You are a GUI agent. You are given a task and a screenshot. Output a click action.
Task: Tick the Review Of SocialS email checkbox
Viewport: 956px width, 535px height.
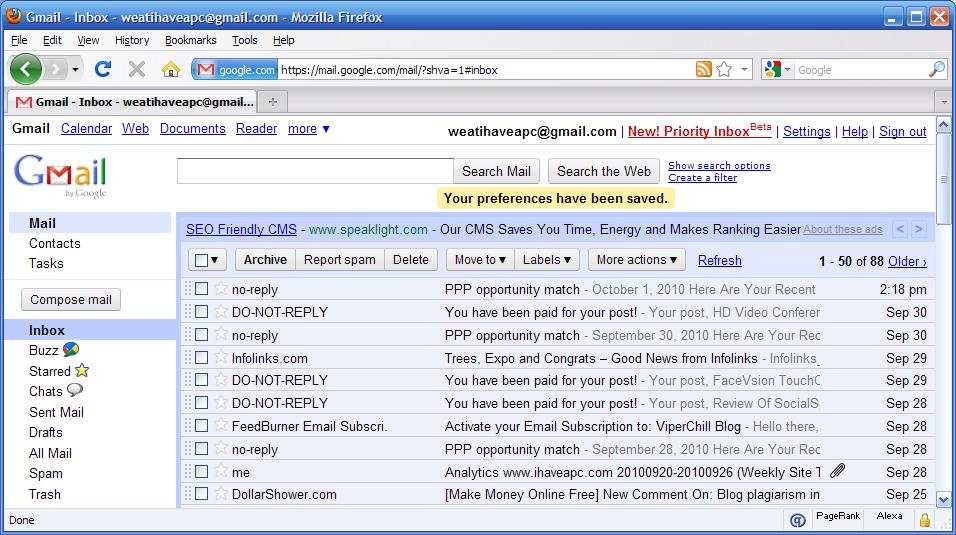point(202,403)
